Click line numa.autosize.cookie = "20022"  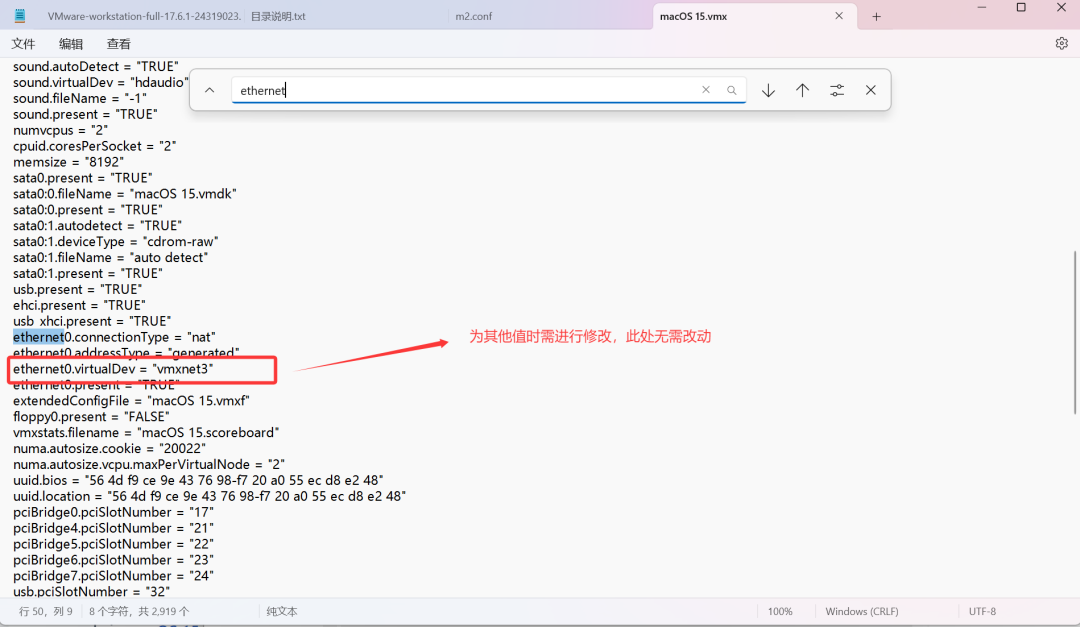point(110,449)
